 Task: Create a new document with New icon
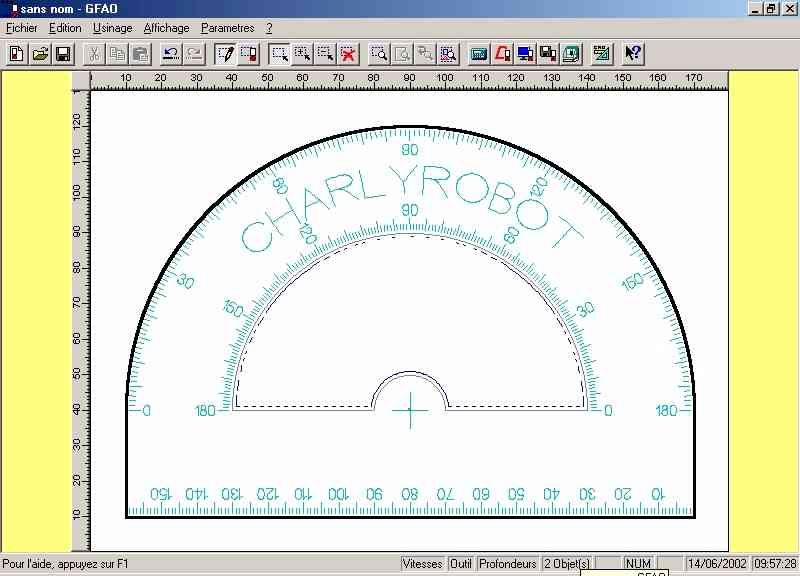16,54
